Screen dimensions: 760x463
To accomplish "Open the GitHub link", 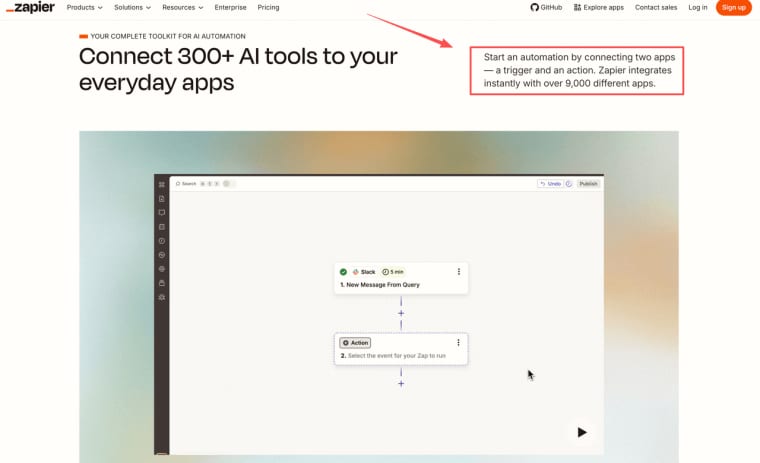I will click(x=546, y=7).
